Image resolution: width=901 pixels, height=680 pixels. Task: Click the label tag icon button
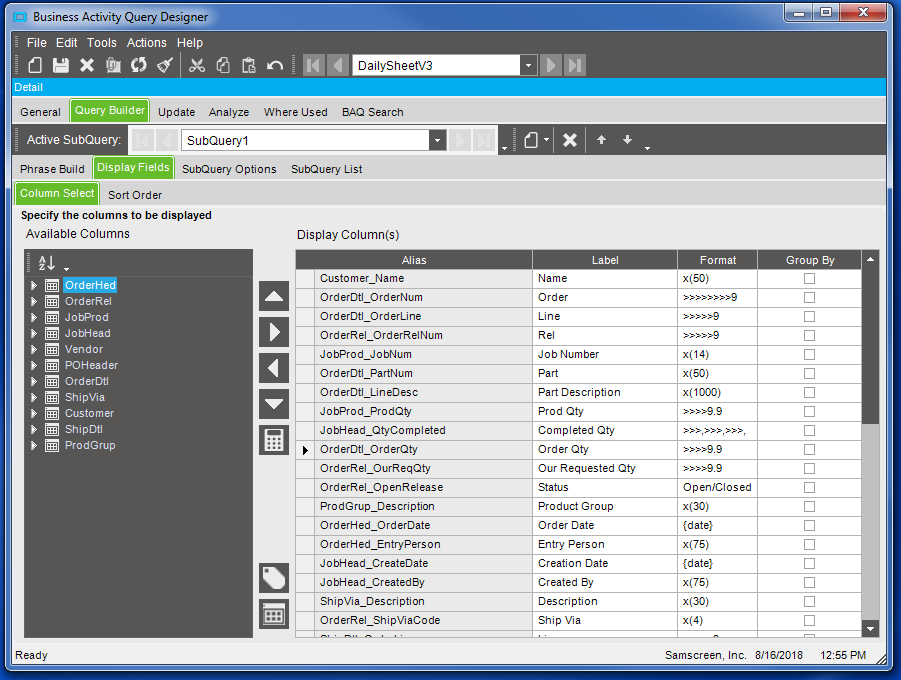click(x=274, y=577)
